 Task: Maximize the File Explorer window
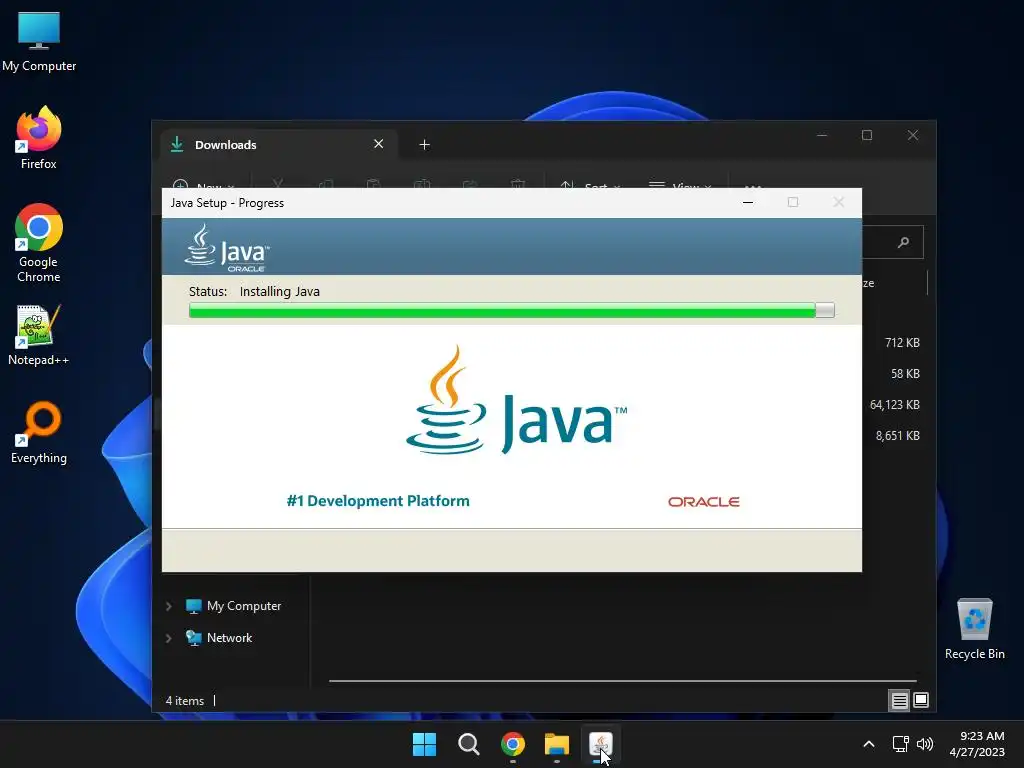[x=867, y=135]
